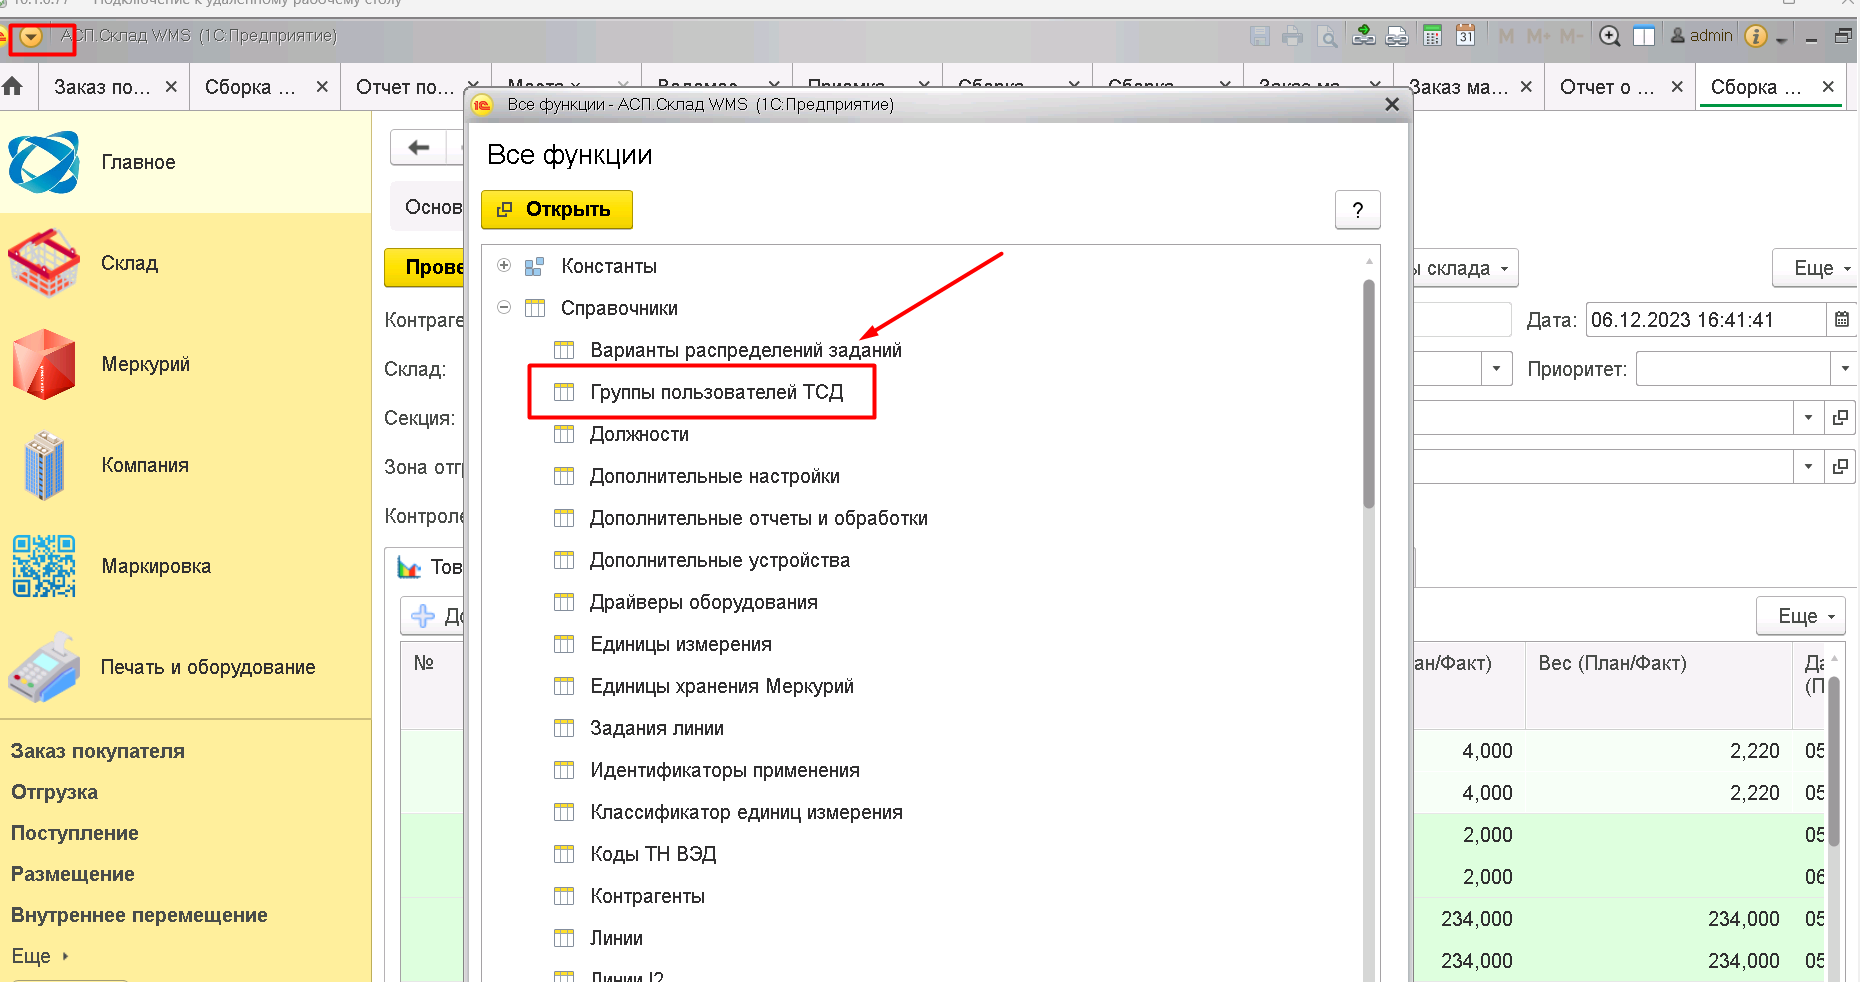Click the zoom magnifier icon in toolbar

1609,36
